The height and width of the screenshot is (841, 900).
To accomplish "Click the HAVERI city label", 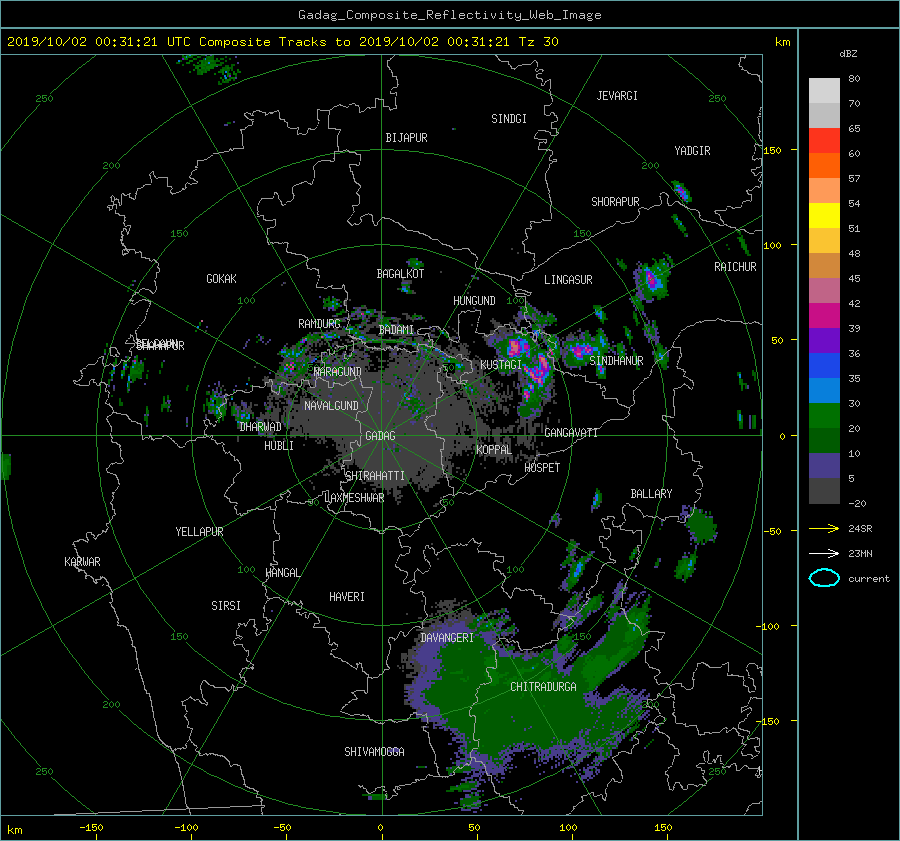I will (x=347, y=597).
